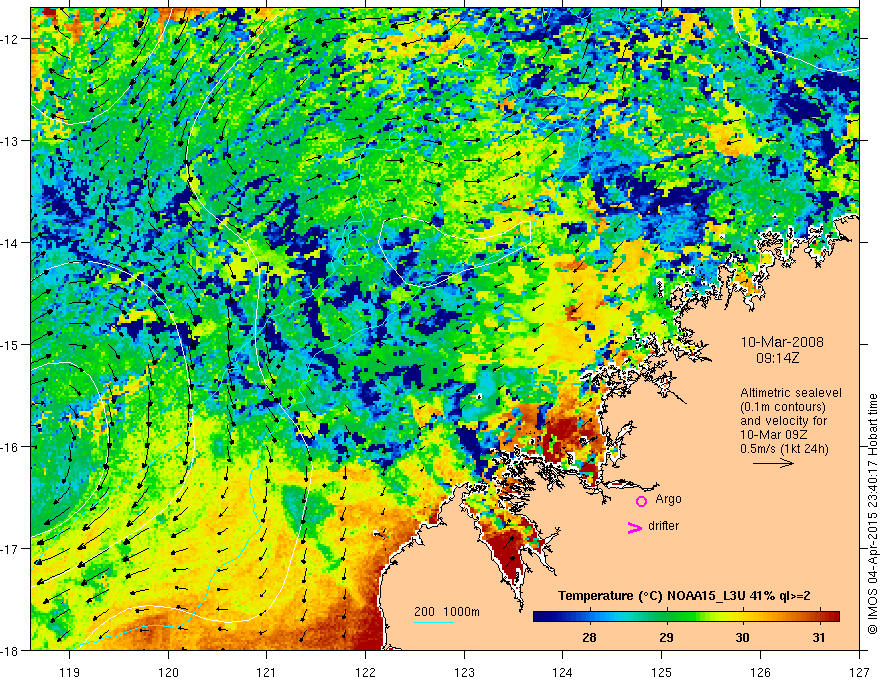Click the 'Argo' legend label

668,499
